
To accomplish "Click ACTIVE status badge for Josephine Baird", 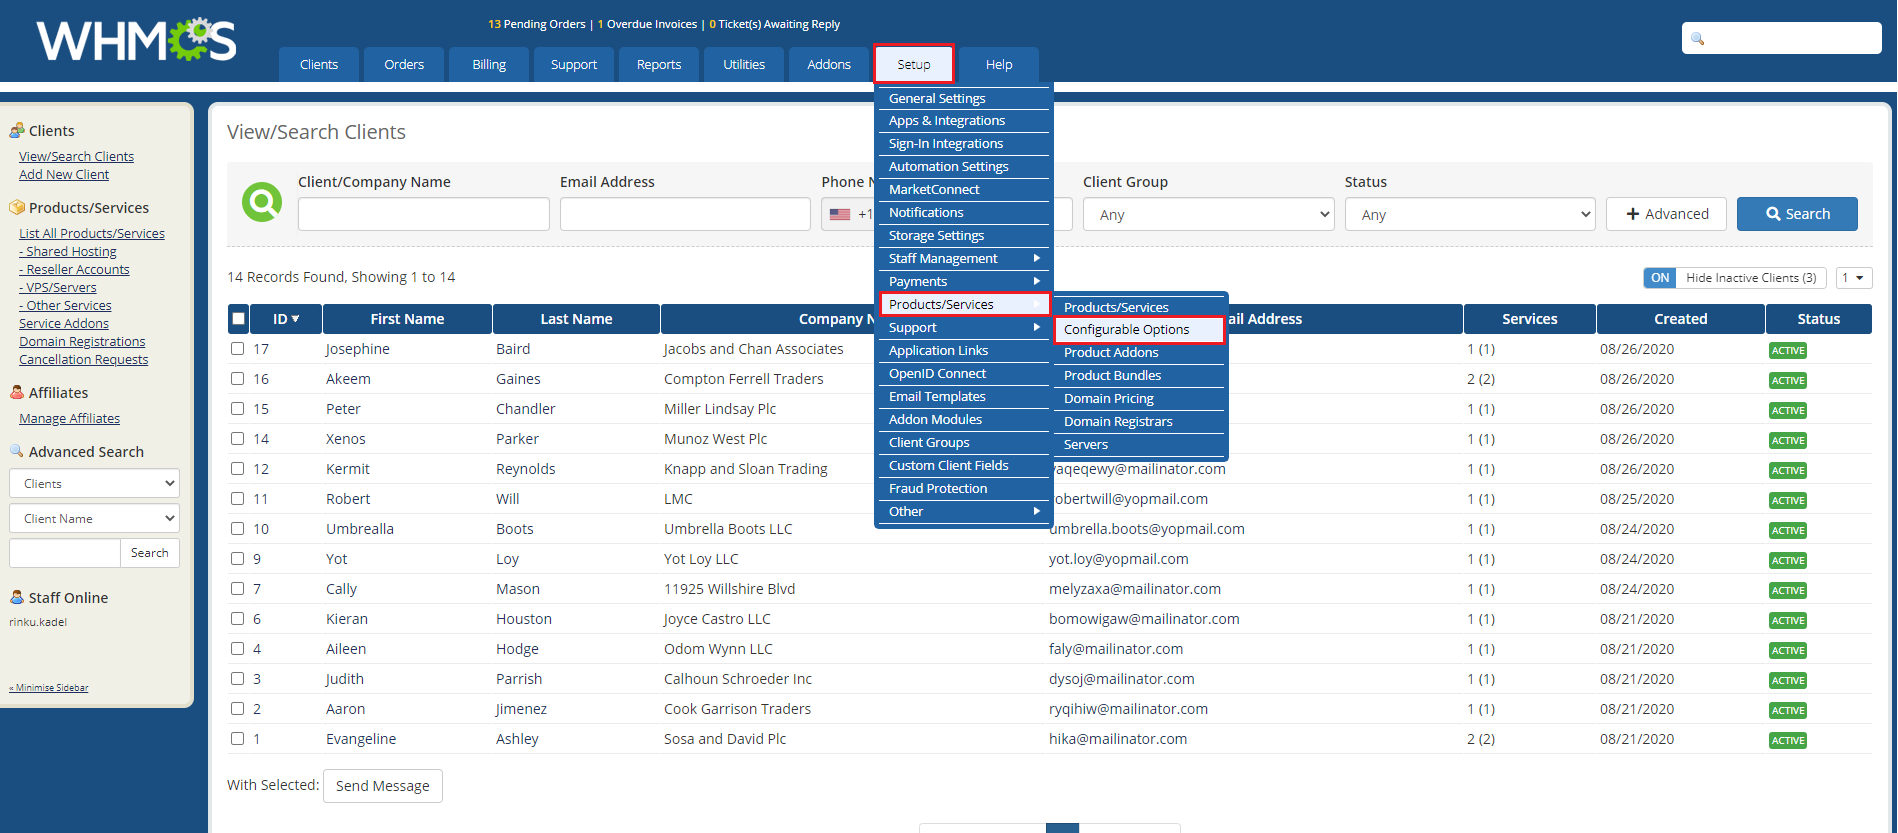I will pos(1788,350).
